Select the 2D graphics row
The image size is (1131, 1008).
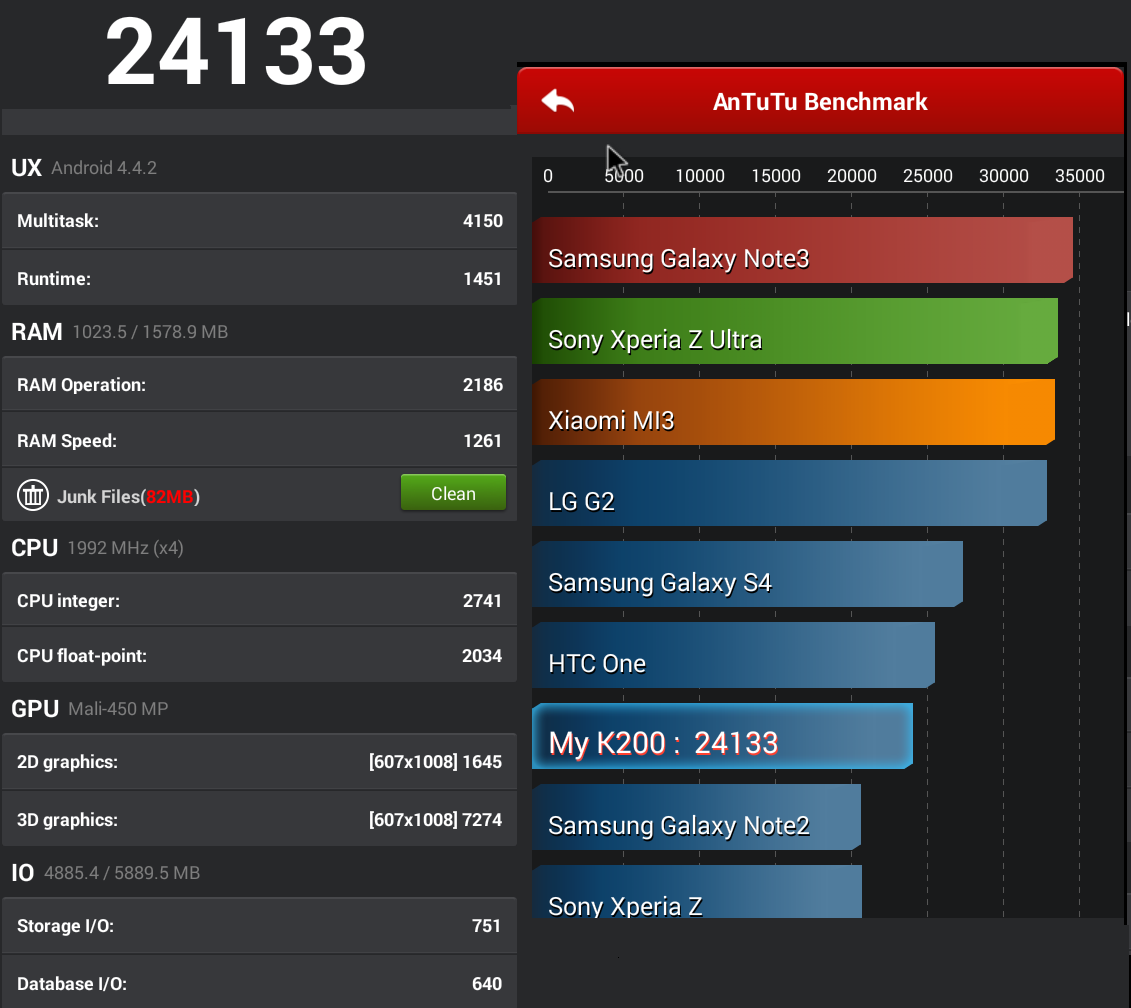(x=260, y=762)
